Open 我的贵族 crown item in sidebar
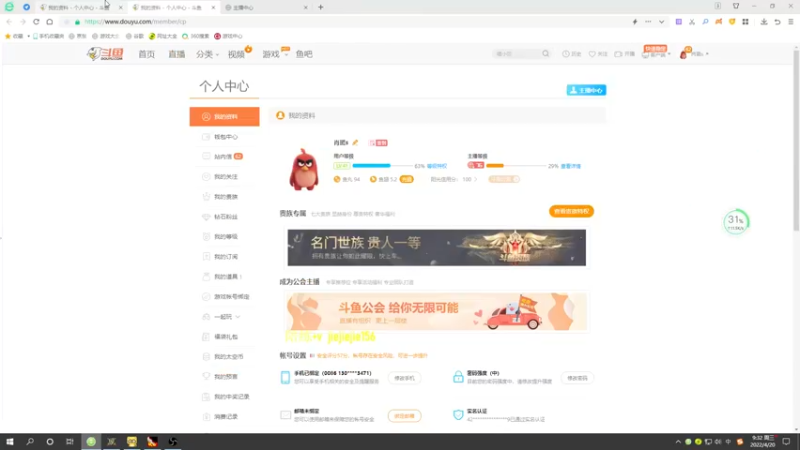 (x=224, y=197)
